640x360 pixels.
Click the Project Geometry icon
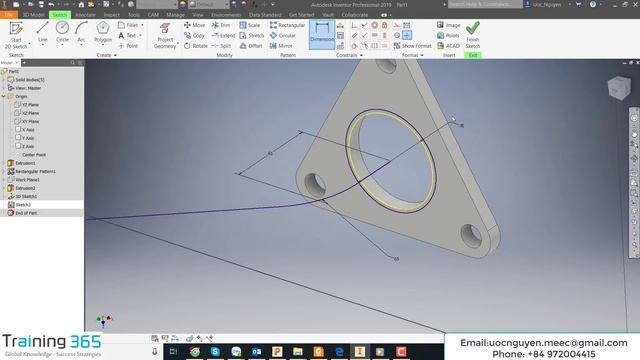[x=165, y=29]
